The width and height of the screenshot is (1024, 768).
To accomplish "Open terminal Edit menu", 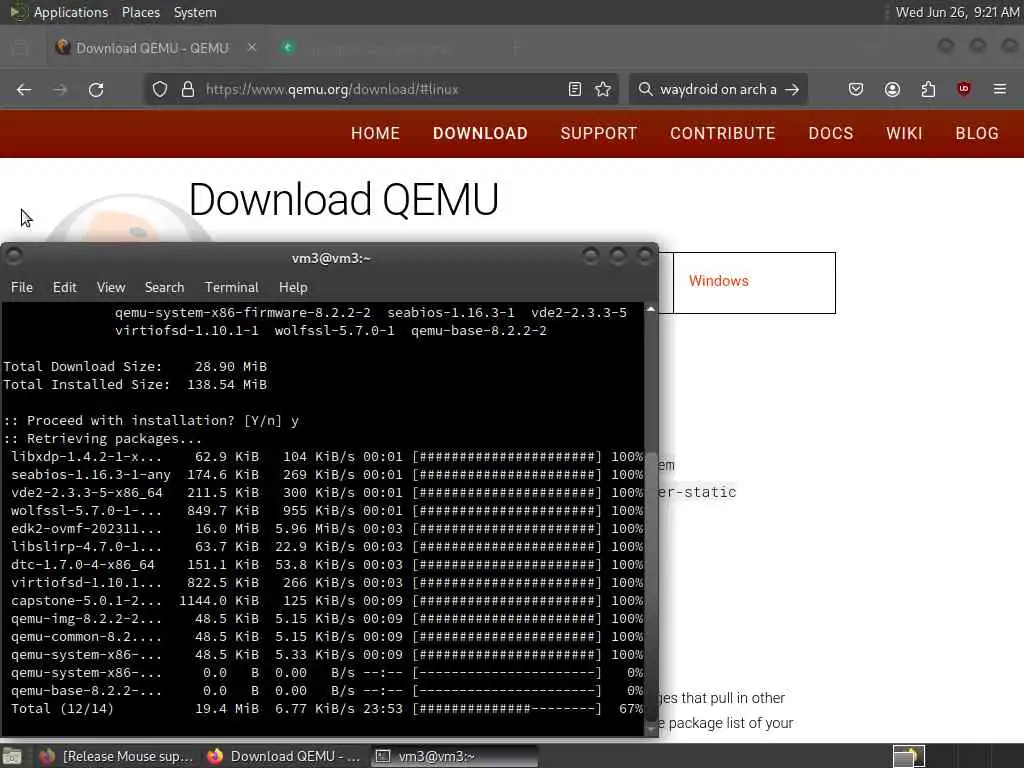I will click(65, 287).
